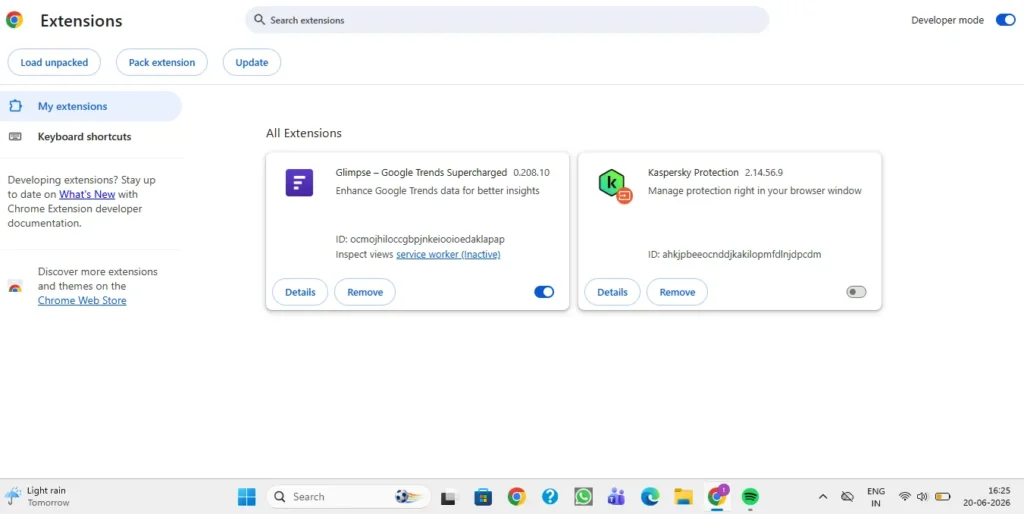
Task: Open Details for Glimpse extension
Action: [300, 292]
